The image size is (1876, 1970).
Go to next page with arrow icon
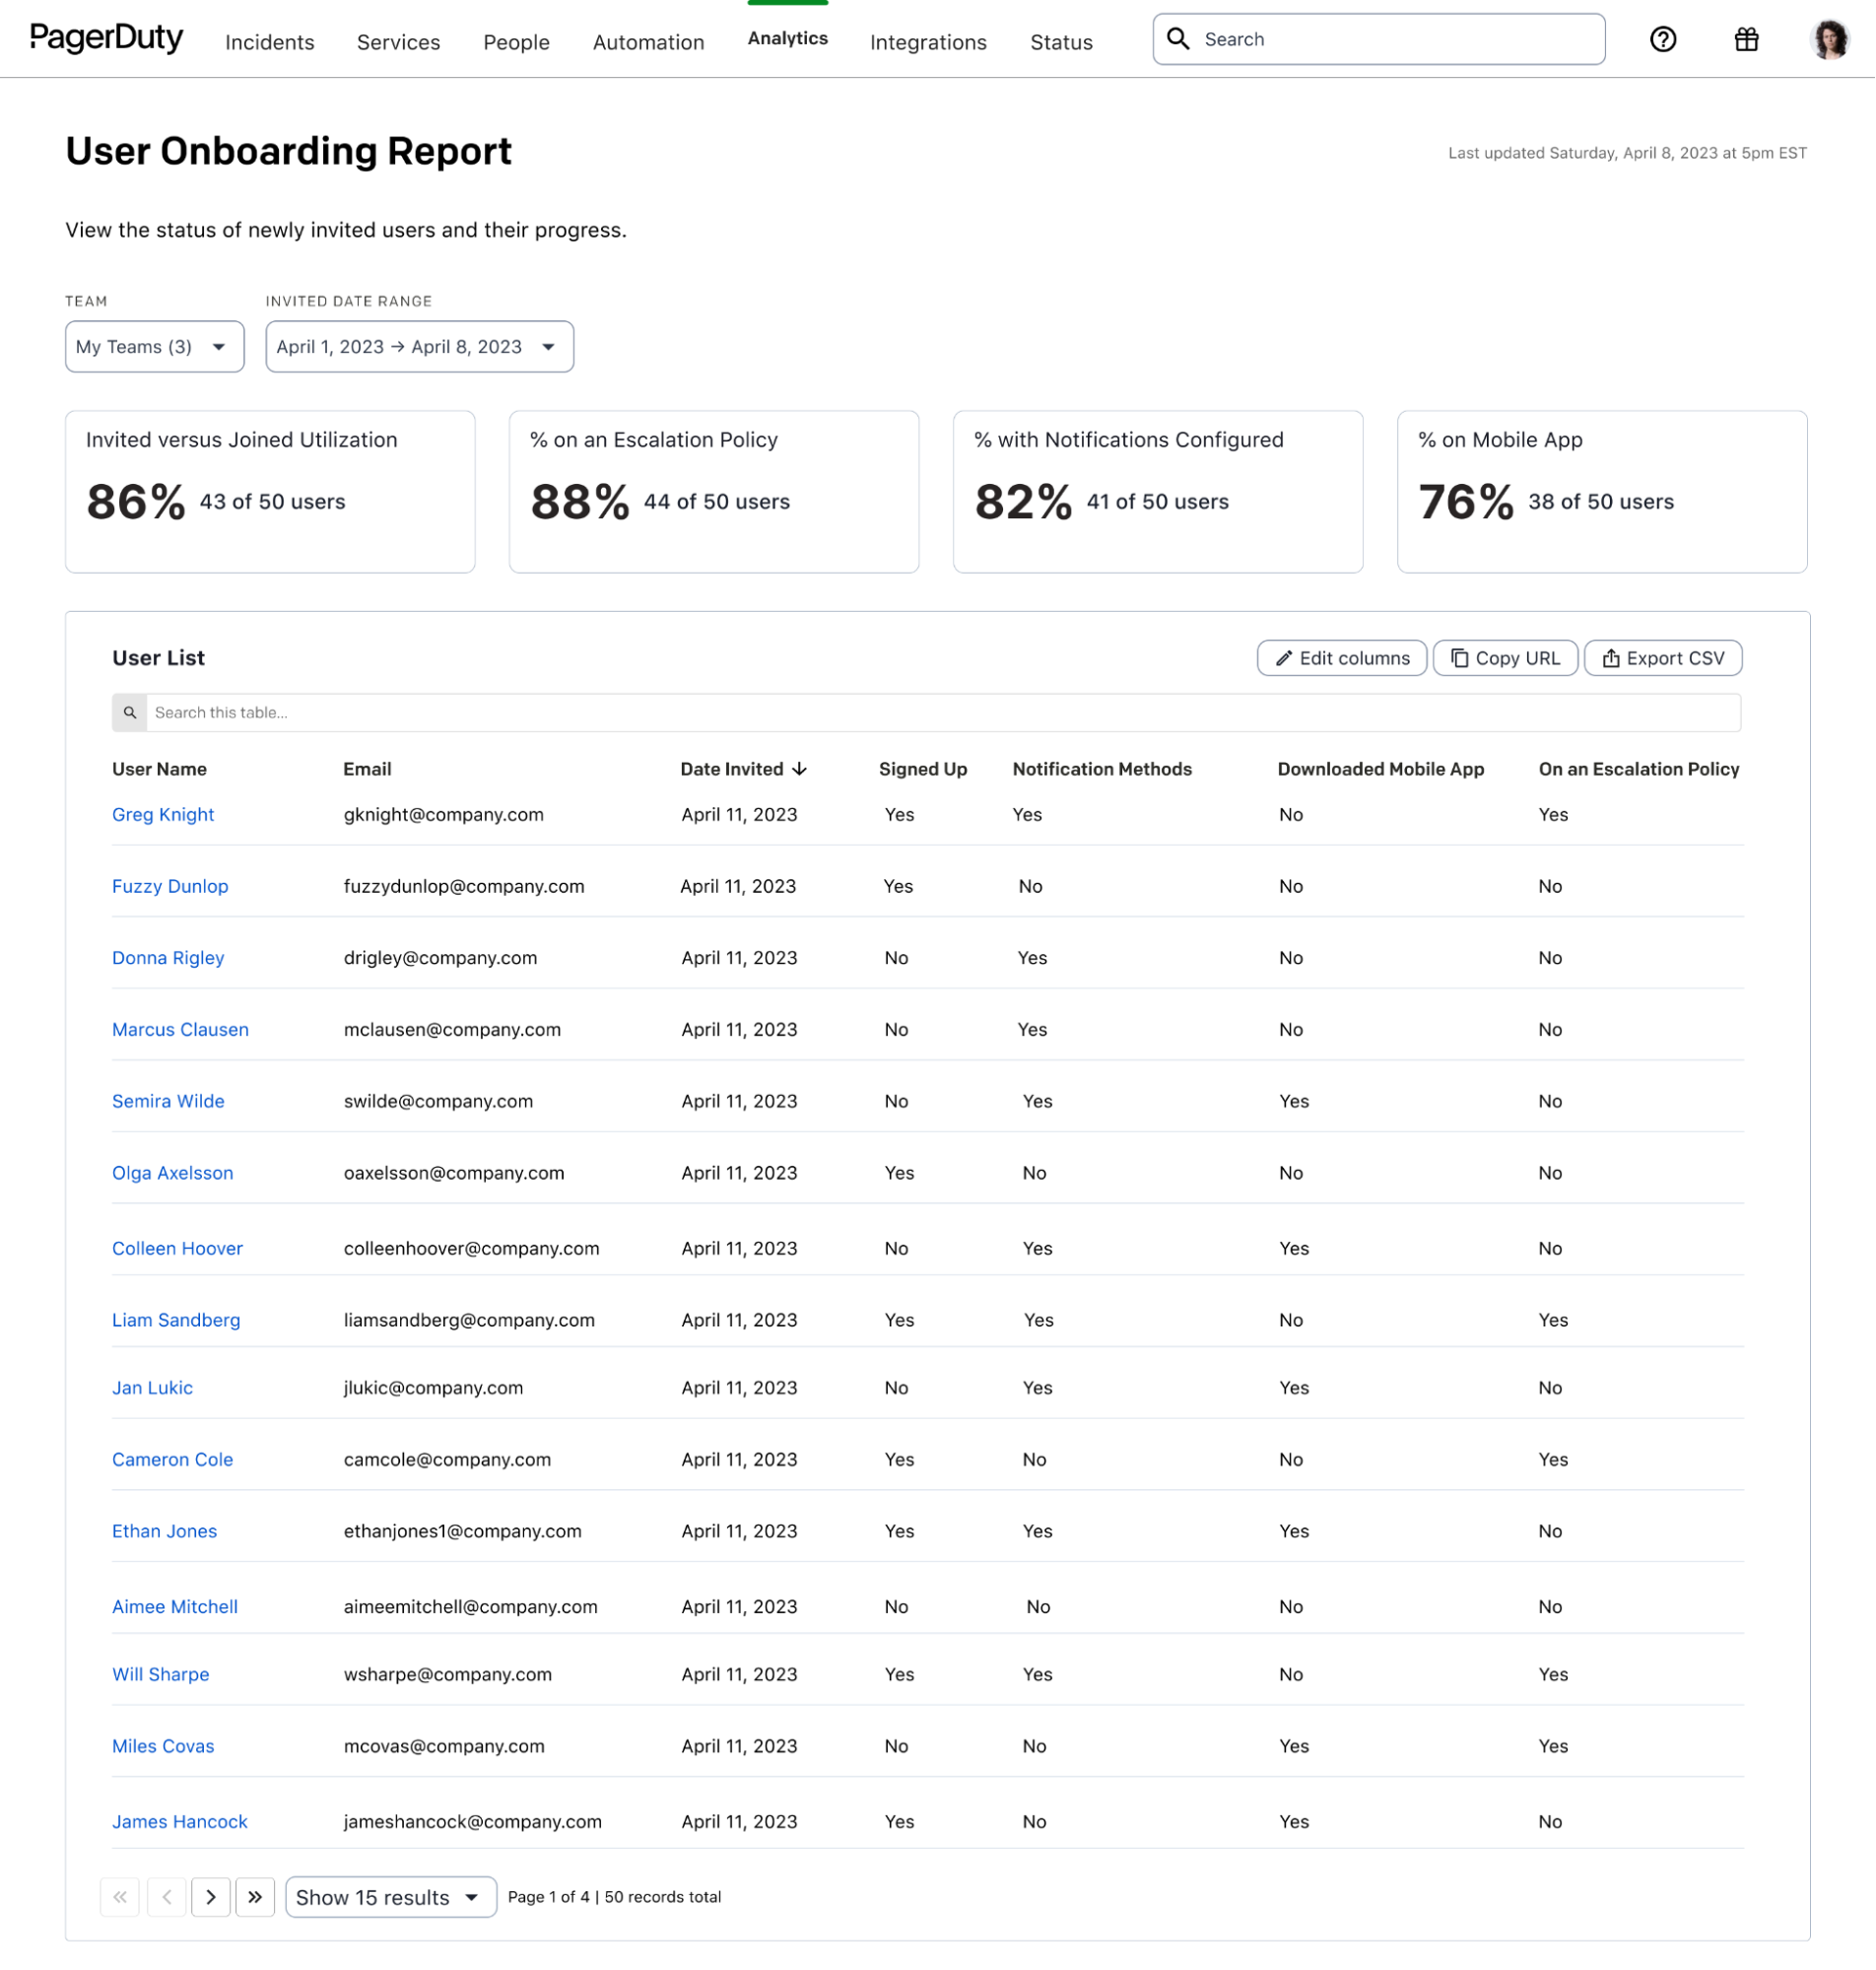211,1896
